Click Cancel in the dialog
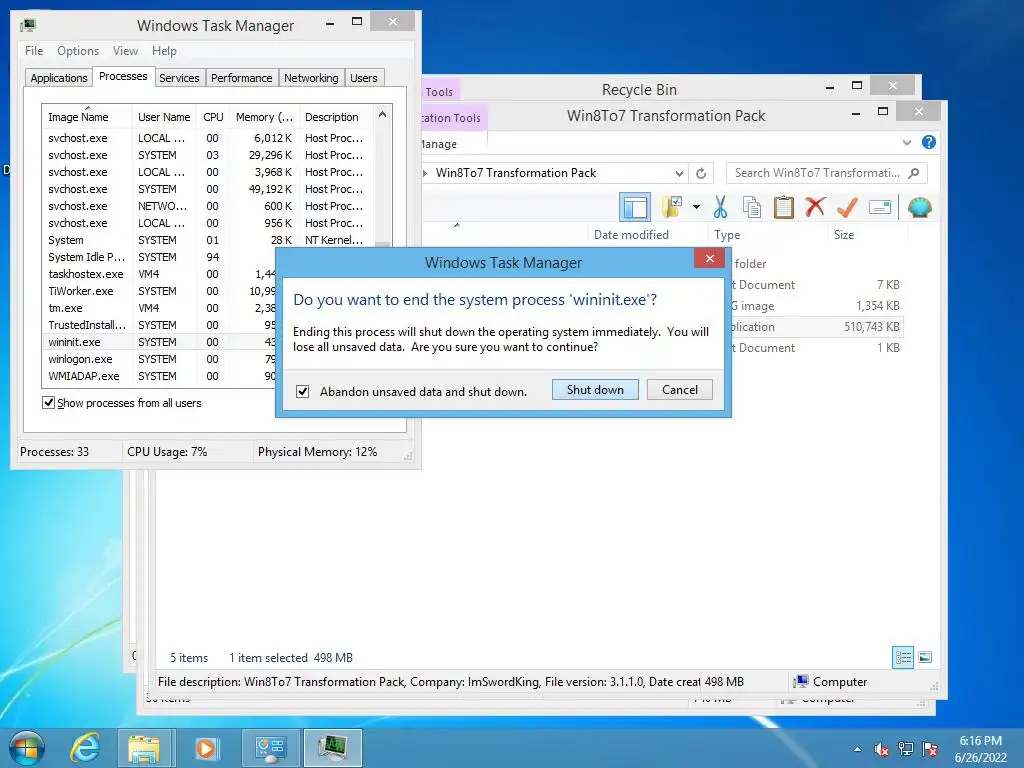This screenshot has width=1024, height=768. pyautogui.click(x=680, y=390)
